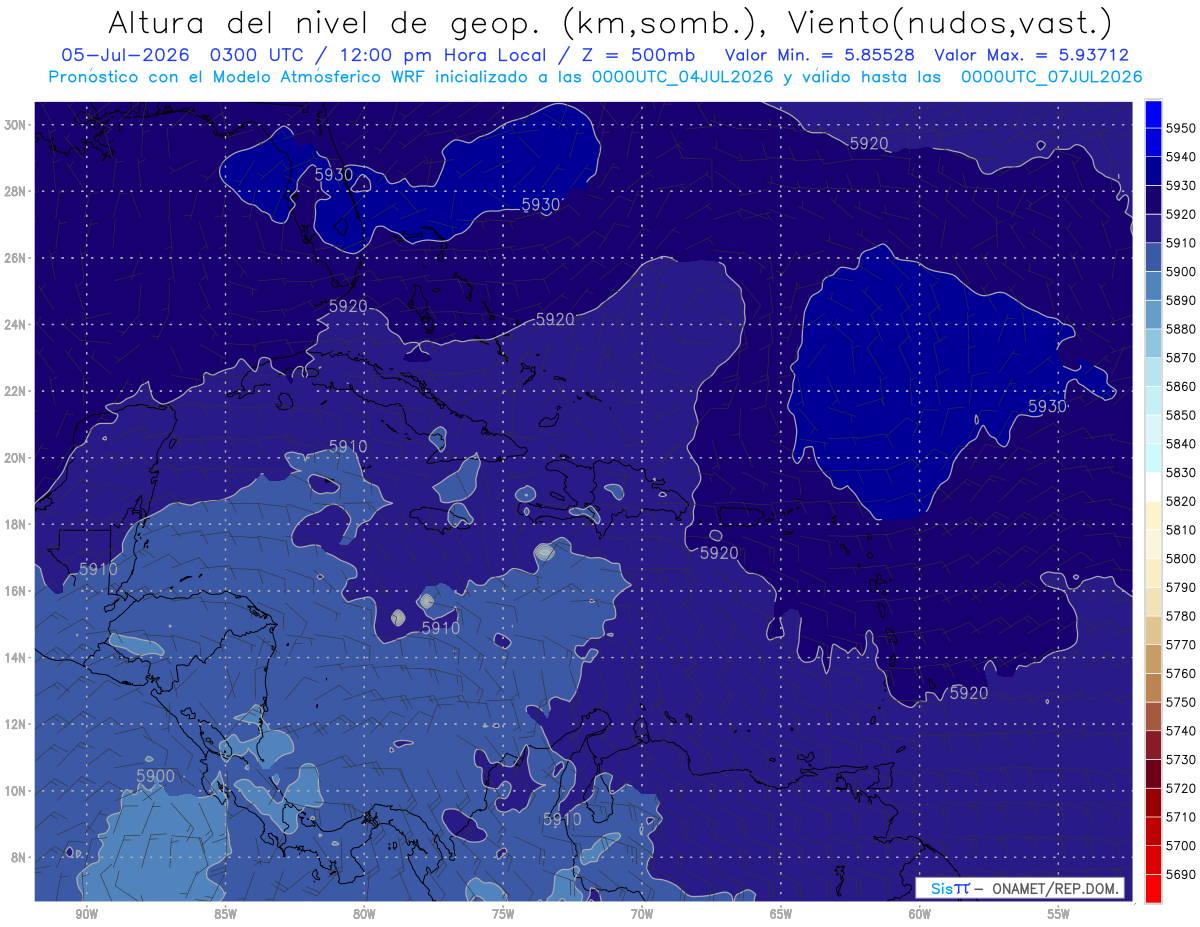Click the 5900 contour label on the map

[155, 776]
